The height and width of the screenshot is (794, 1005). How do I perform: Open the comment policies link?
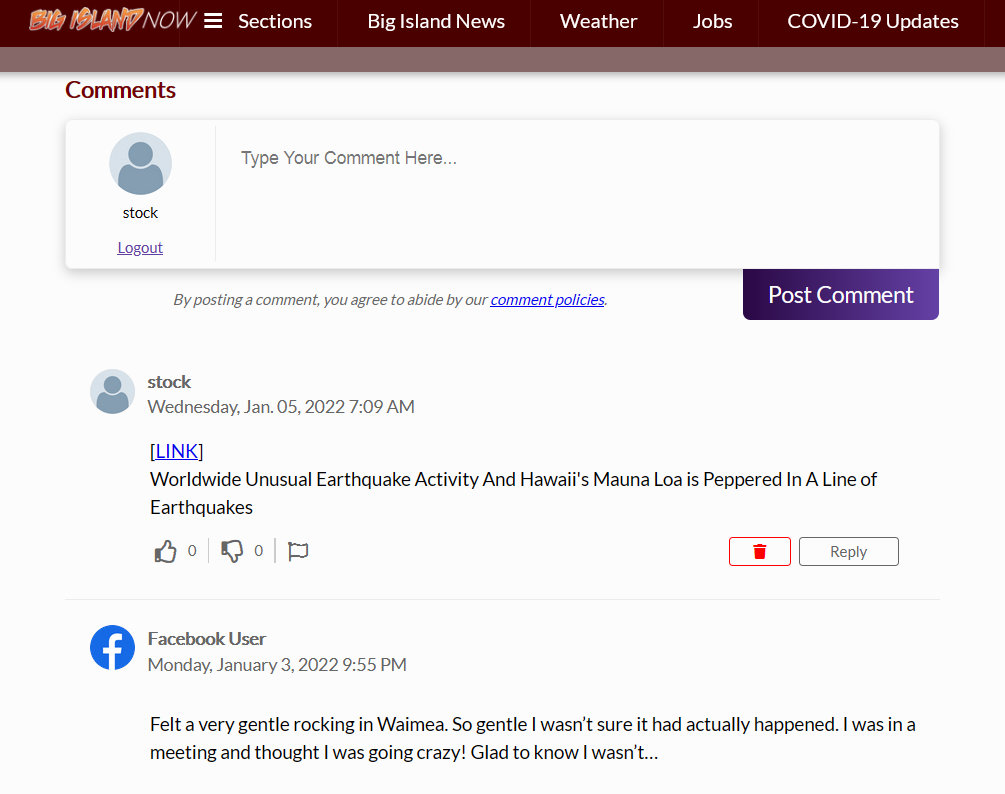point(547,299)
